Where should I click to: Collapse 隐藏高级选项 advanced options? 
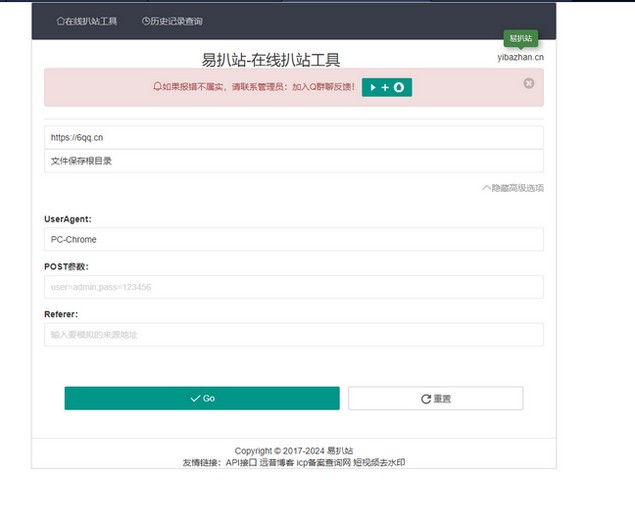click(513, 188)
